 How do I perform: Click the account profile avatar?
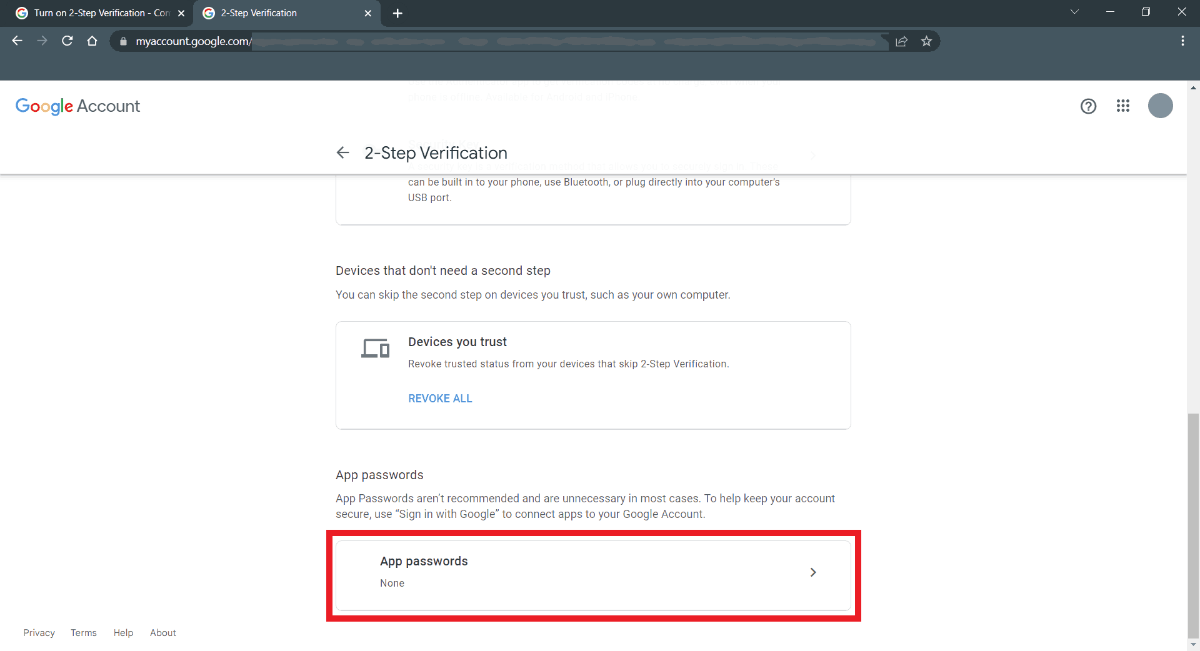[x=1160, y=106]
